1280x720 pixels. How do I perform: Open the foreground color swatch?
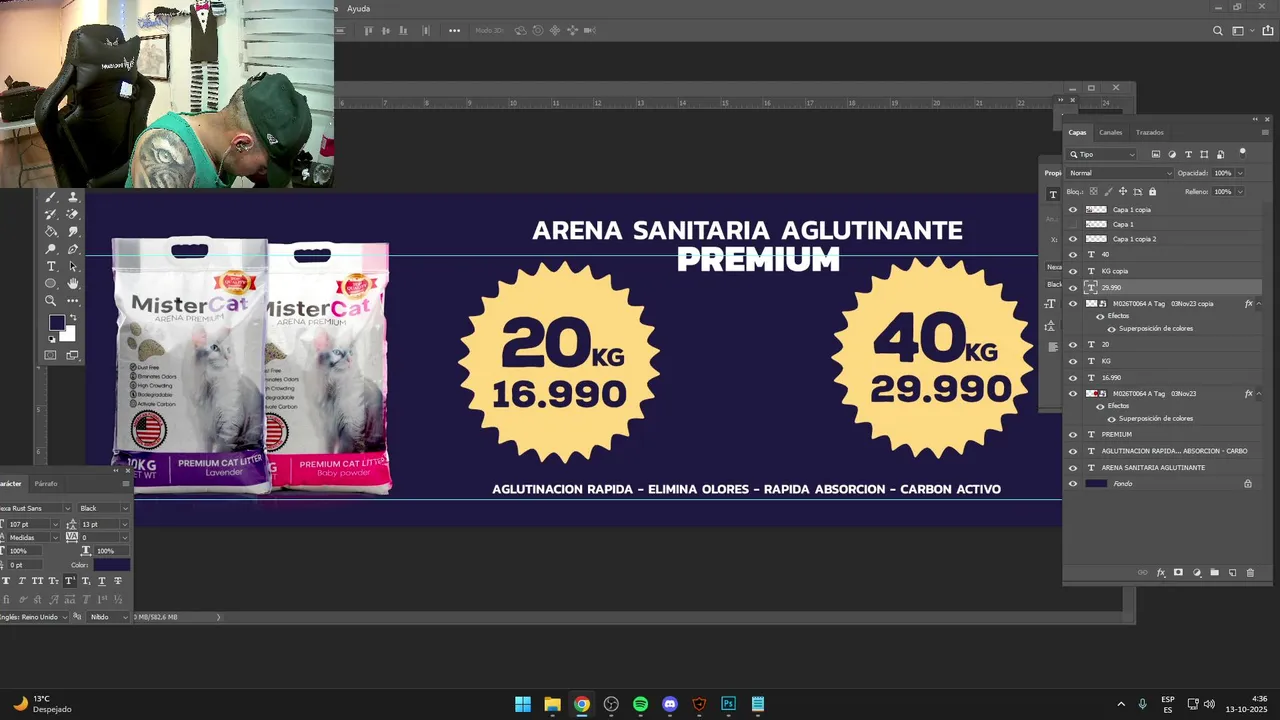[57, 323]
